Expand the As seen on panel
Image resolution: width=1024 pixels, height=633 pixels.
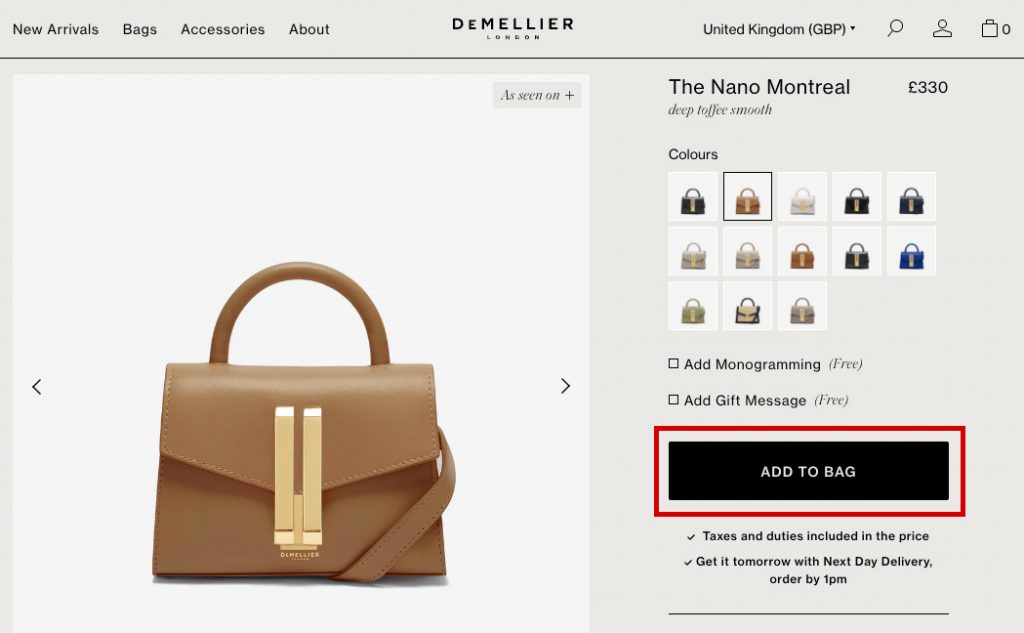[537, 95]
